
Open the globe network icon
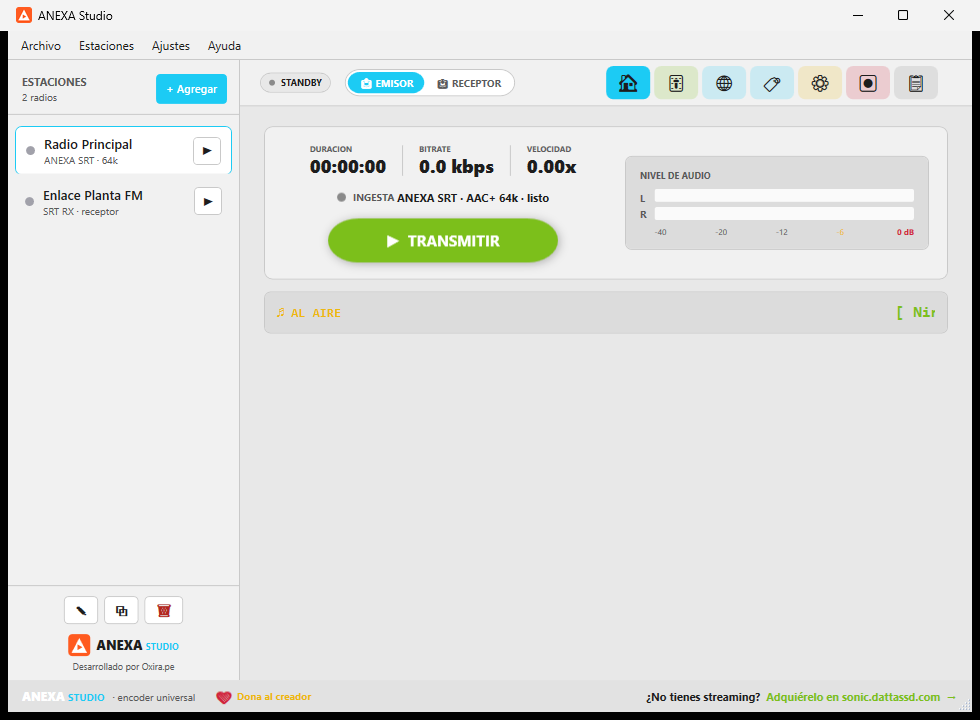pos(724,83)
